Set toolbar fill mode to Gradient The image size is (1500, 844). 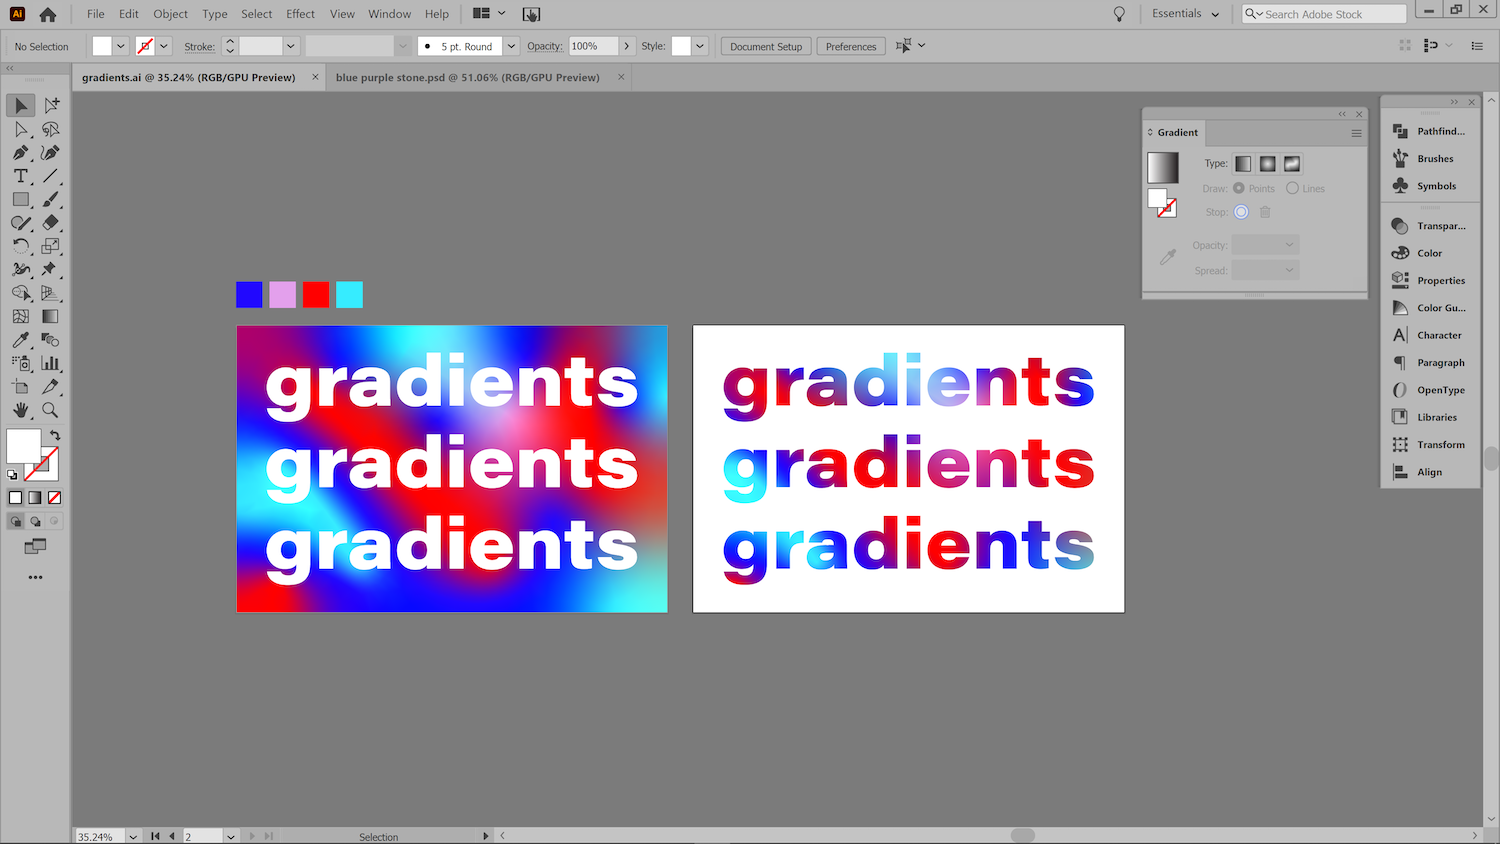click(x=35, y=497)
